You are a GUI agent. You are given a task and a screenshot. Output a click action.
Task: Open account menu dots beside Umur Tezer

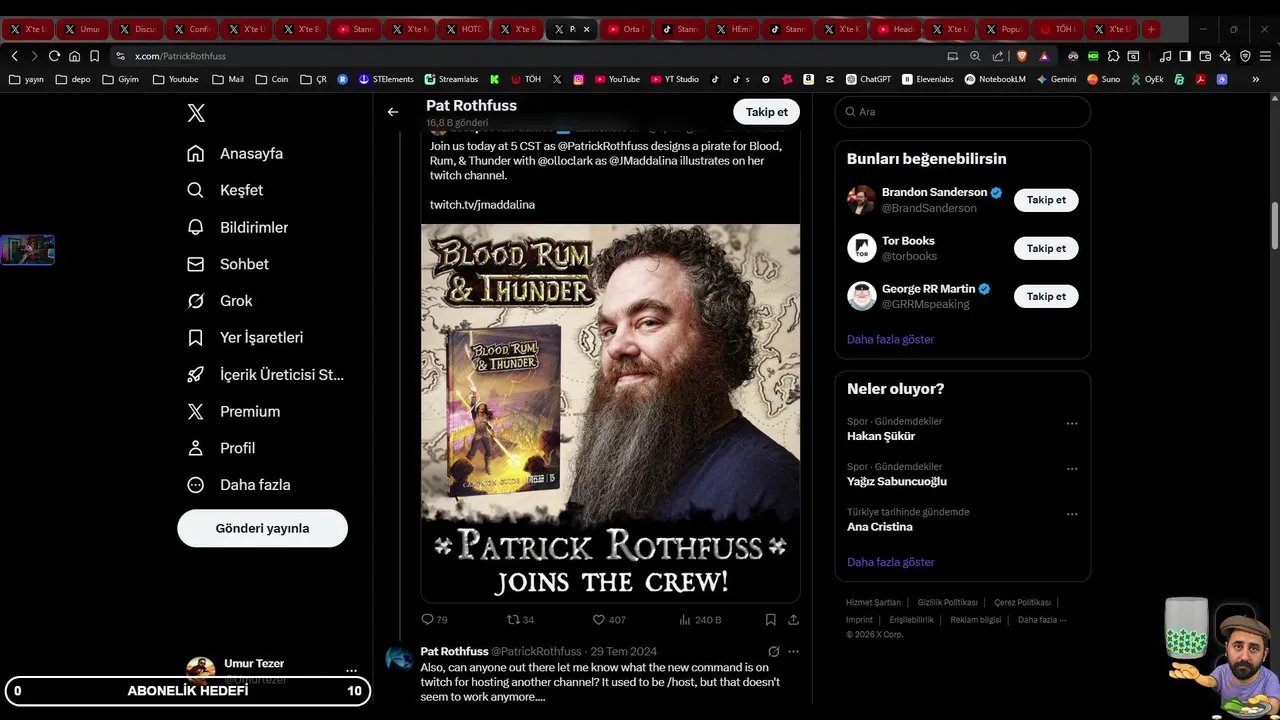351,670
